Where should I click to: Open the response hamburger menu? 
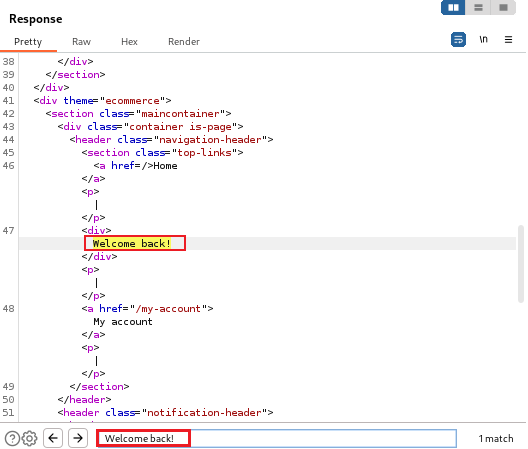508,40
